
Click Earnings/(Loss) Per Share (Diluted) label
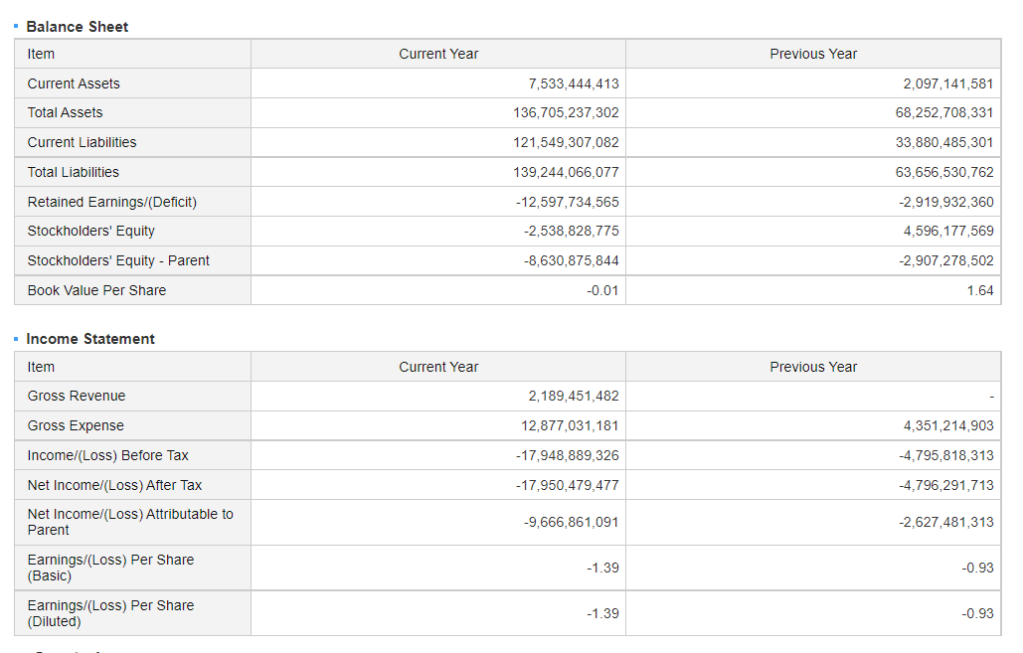coord(111,613)
